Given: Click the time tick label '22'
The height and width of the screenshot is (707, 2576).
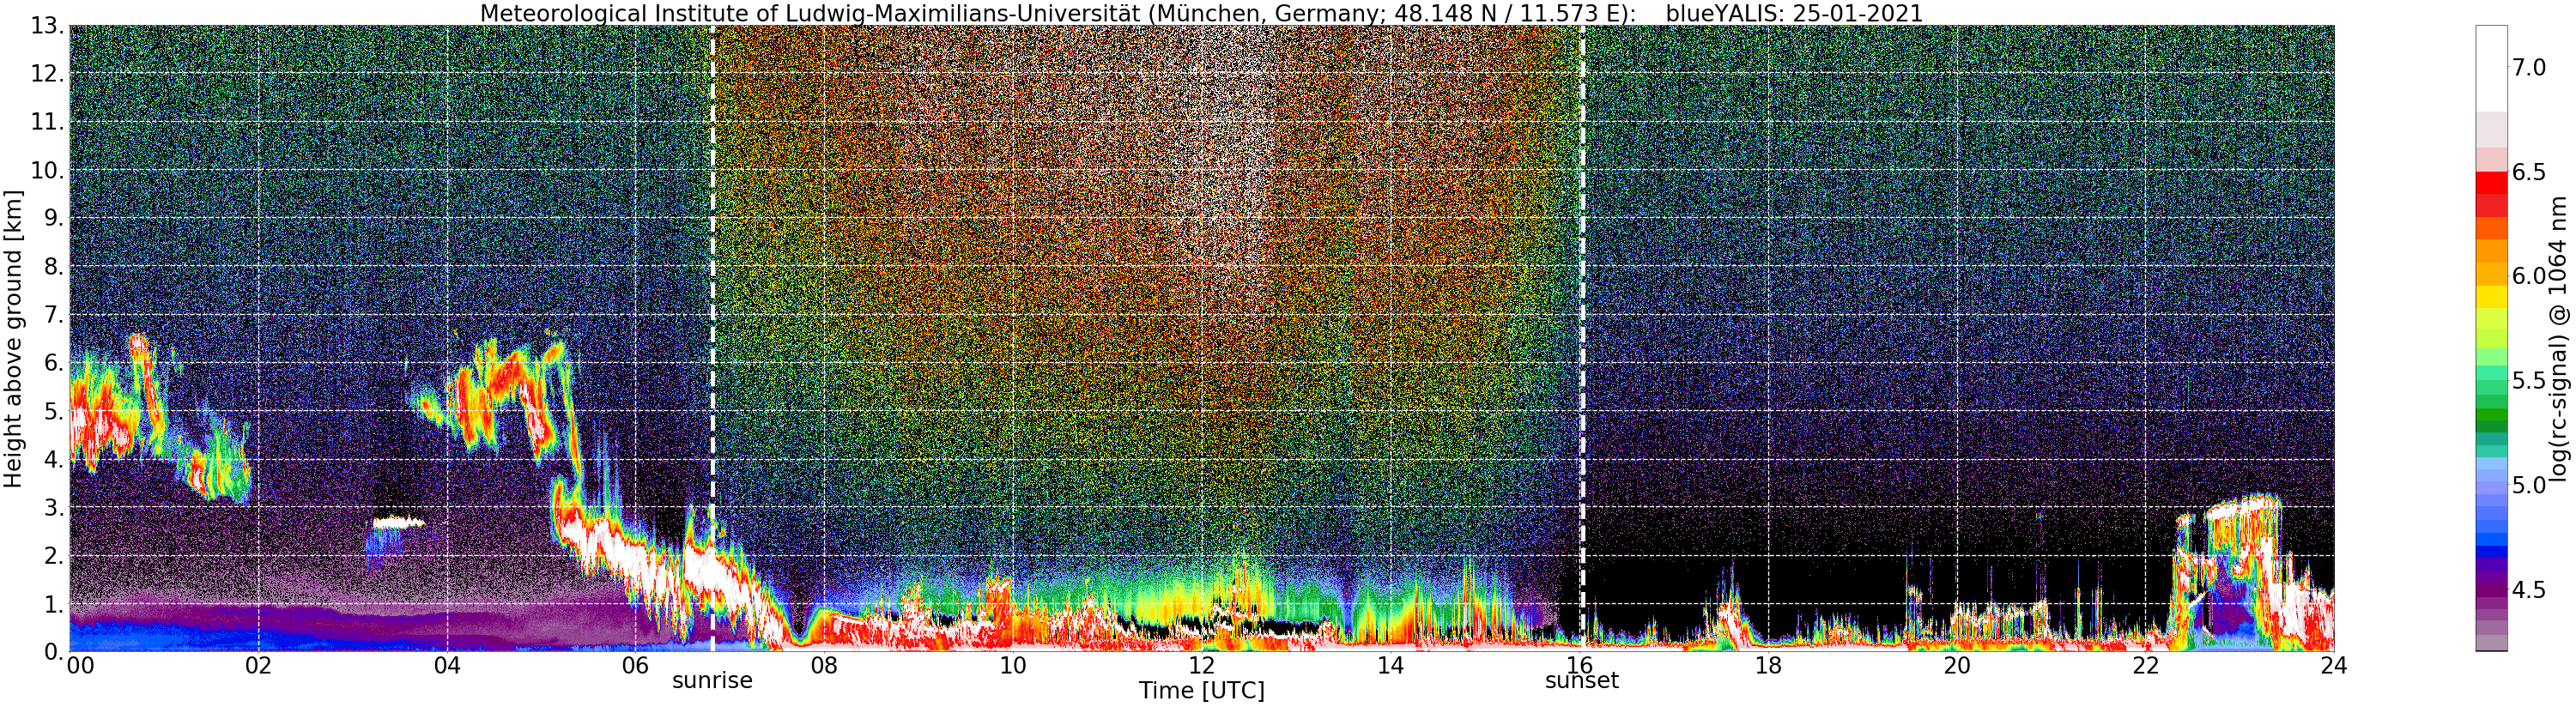Looking at the screenshot, I should pyautogui.click(x=2145, y=667).
